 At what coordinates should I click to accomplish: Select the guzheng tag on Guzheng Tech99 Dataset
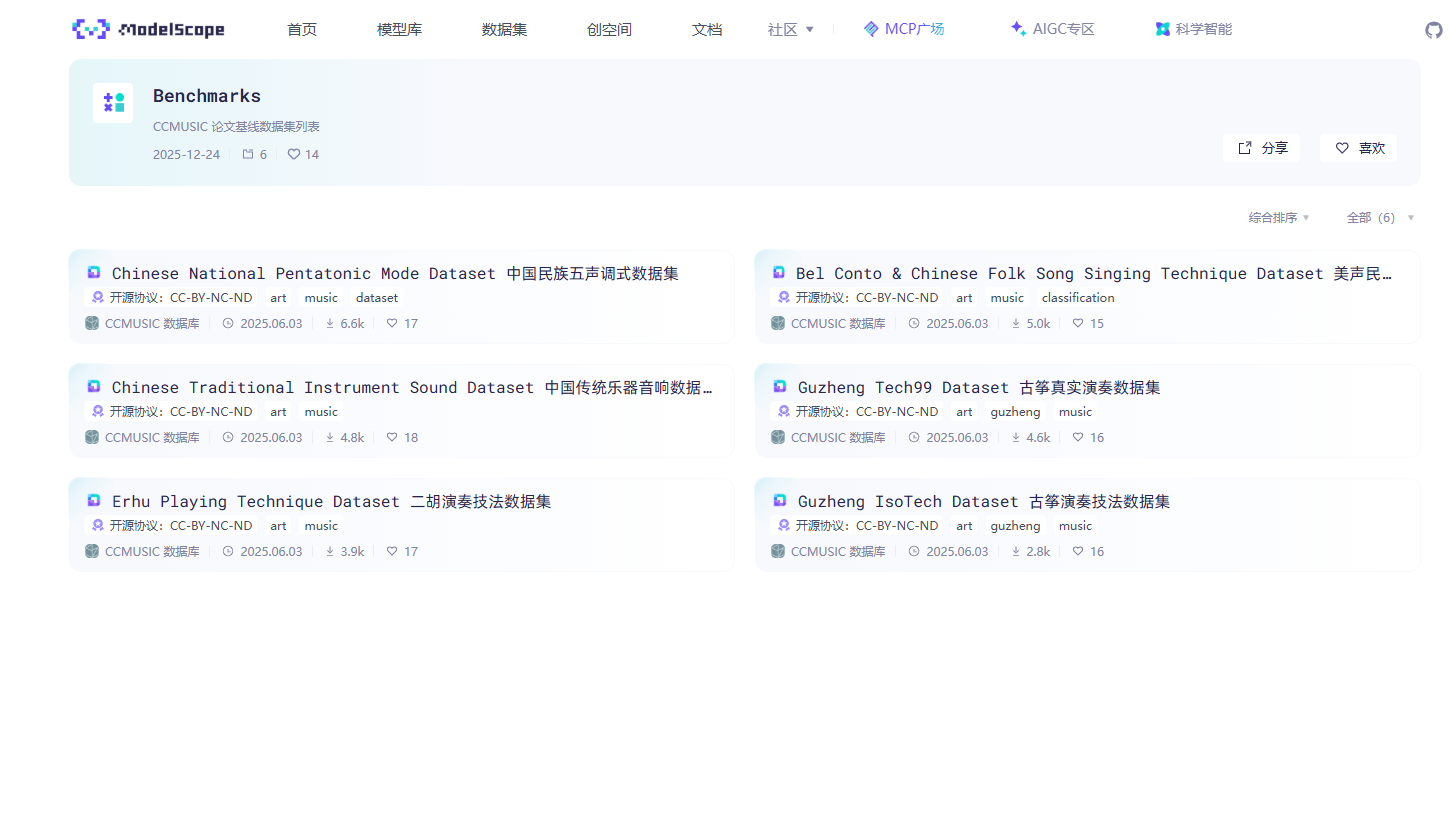[x=1015, y=411]
